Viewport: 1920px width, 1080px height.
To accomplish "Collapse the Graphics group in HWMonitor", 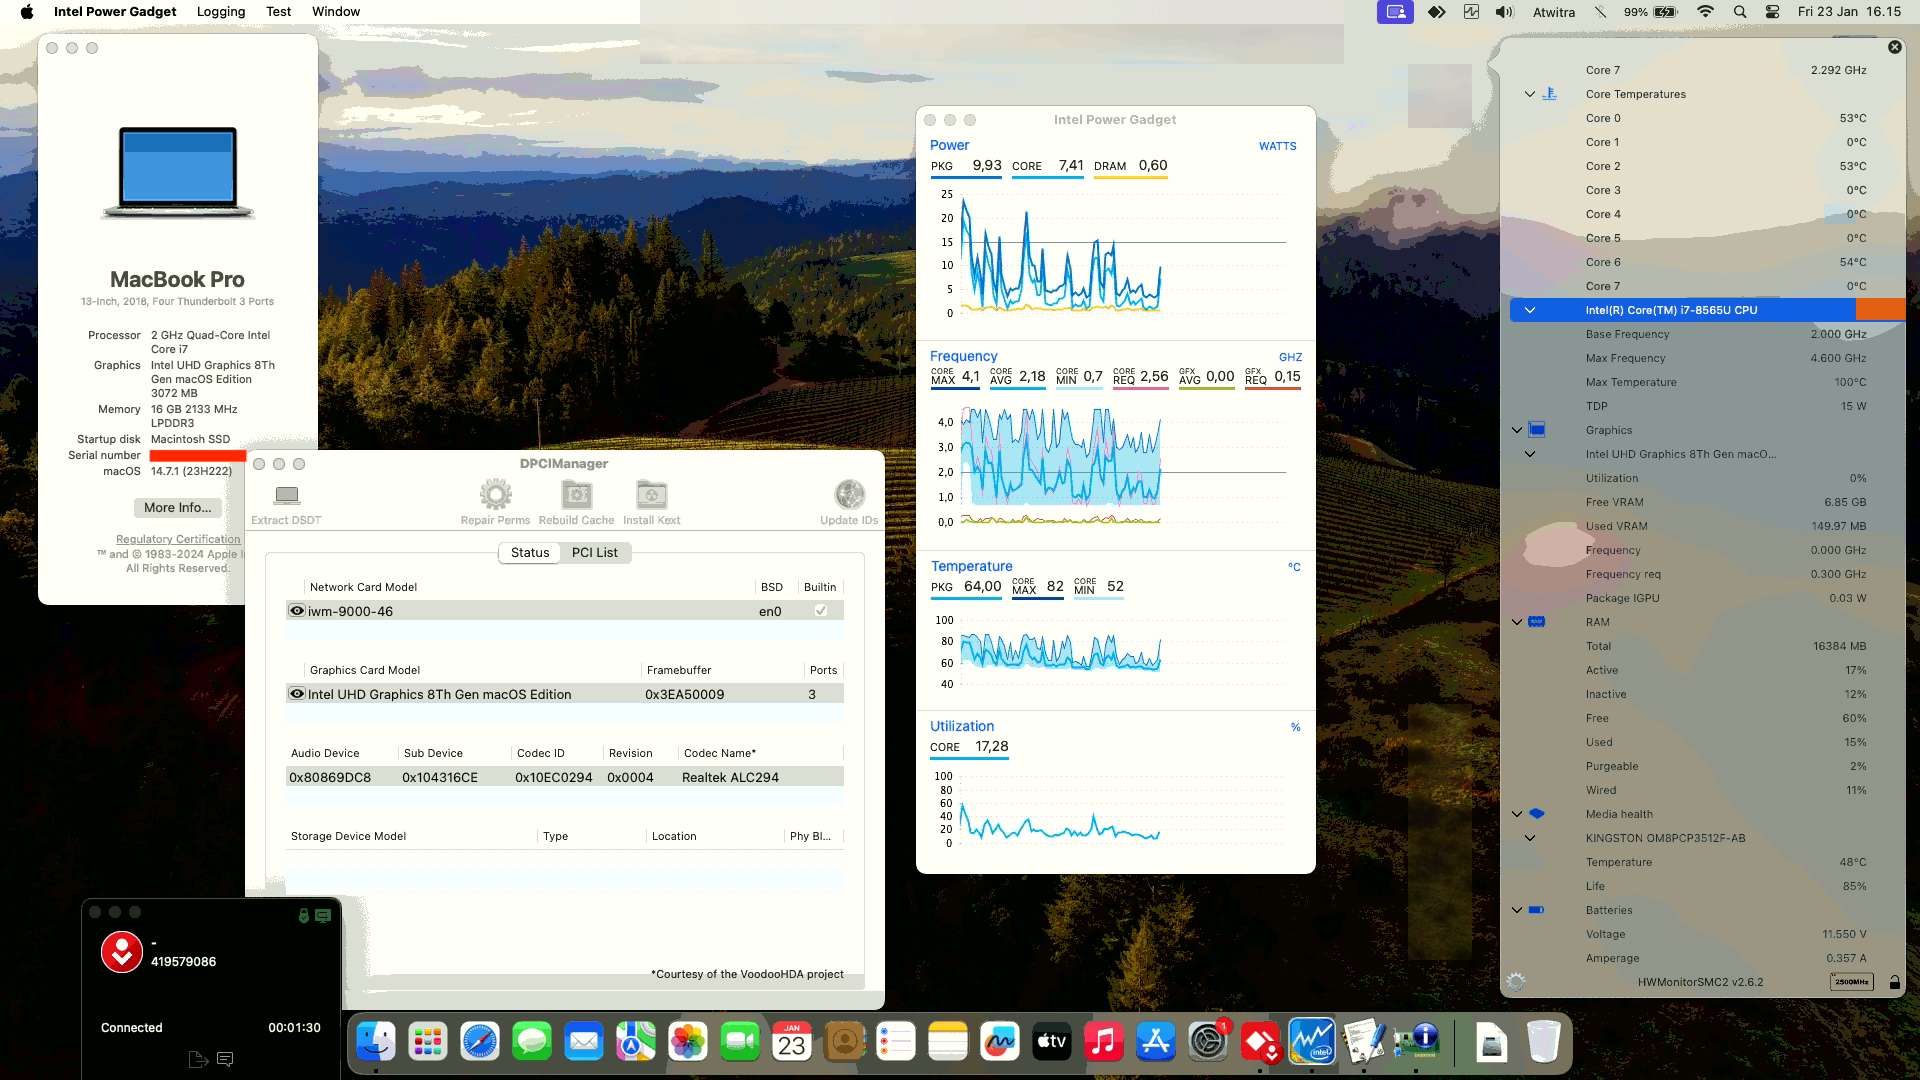I will point(1517,430).
